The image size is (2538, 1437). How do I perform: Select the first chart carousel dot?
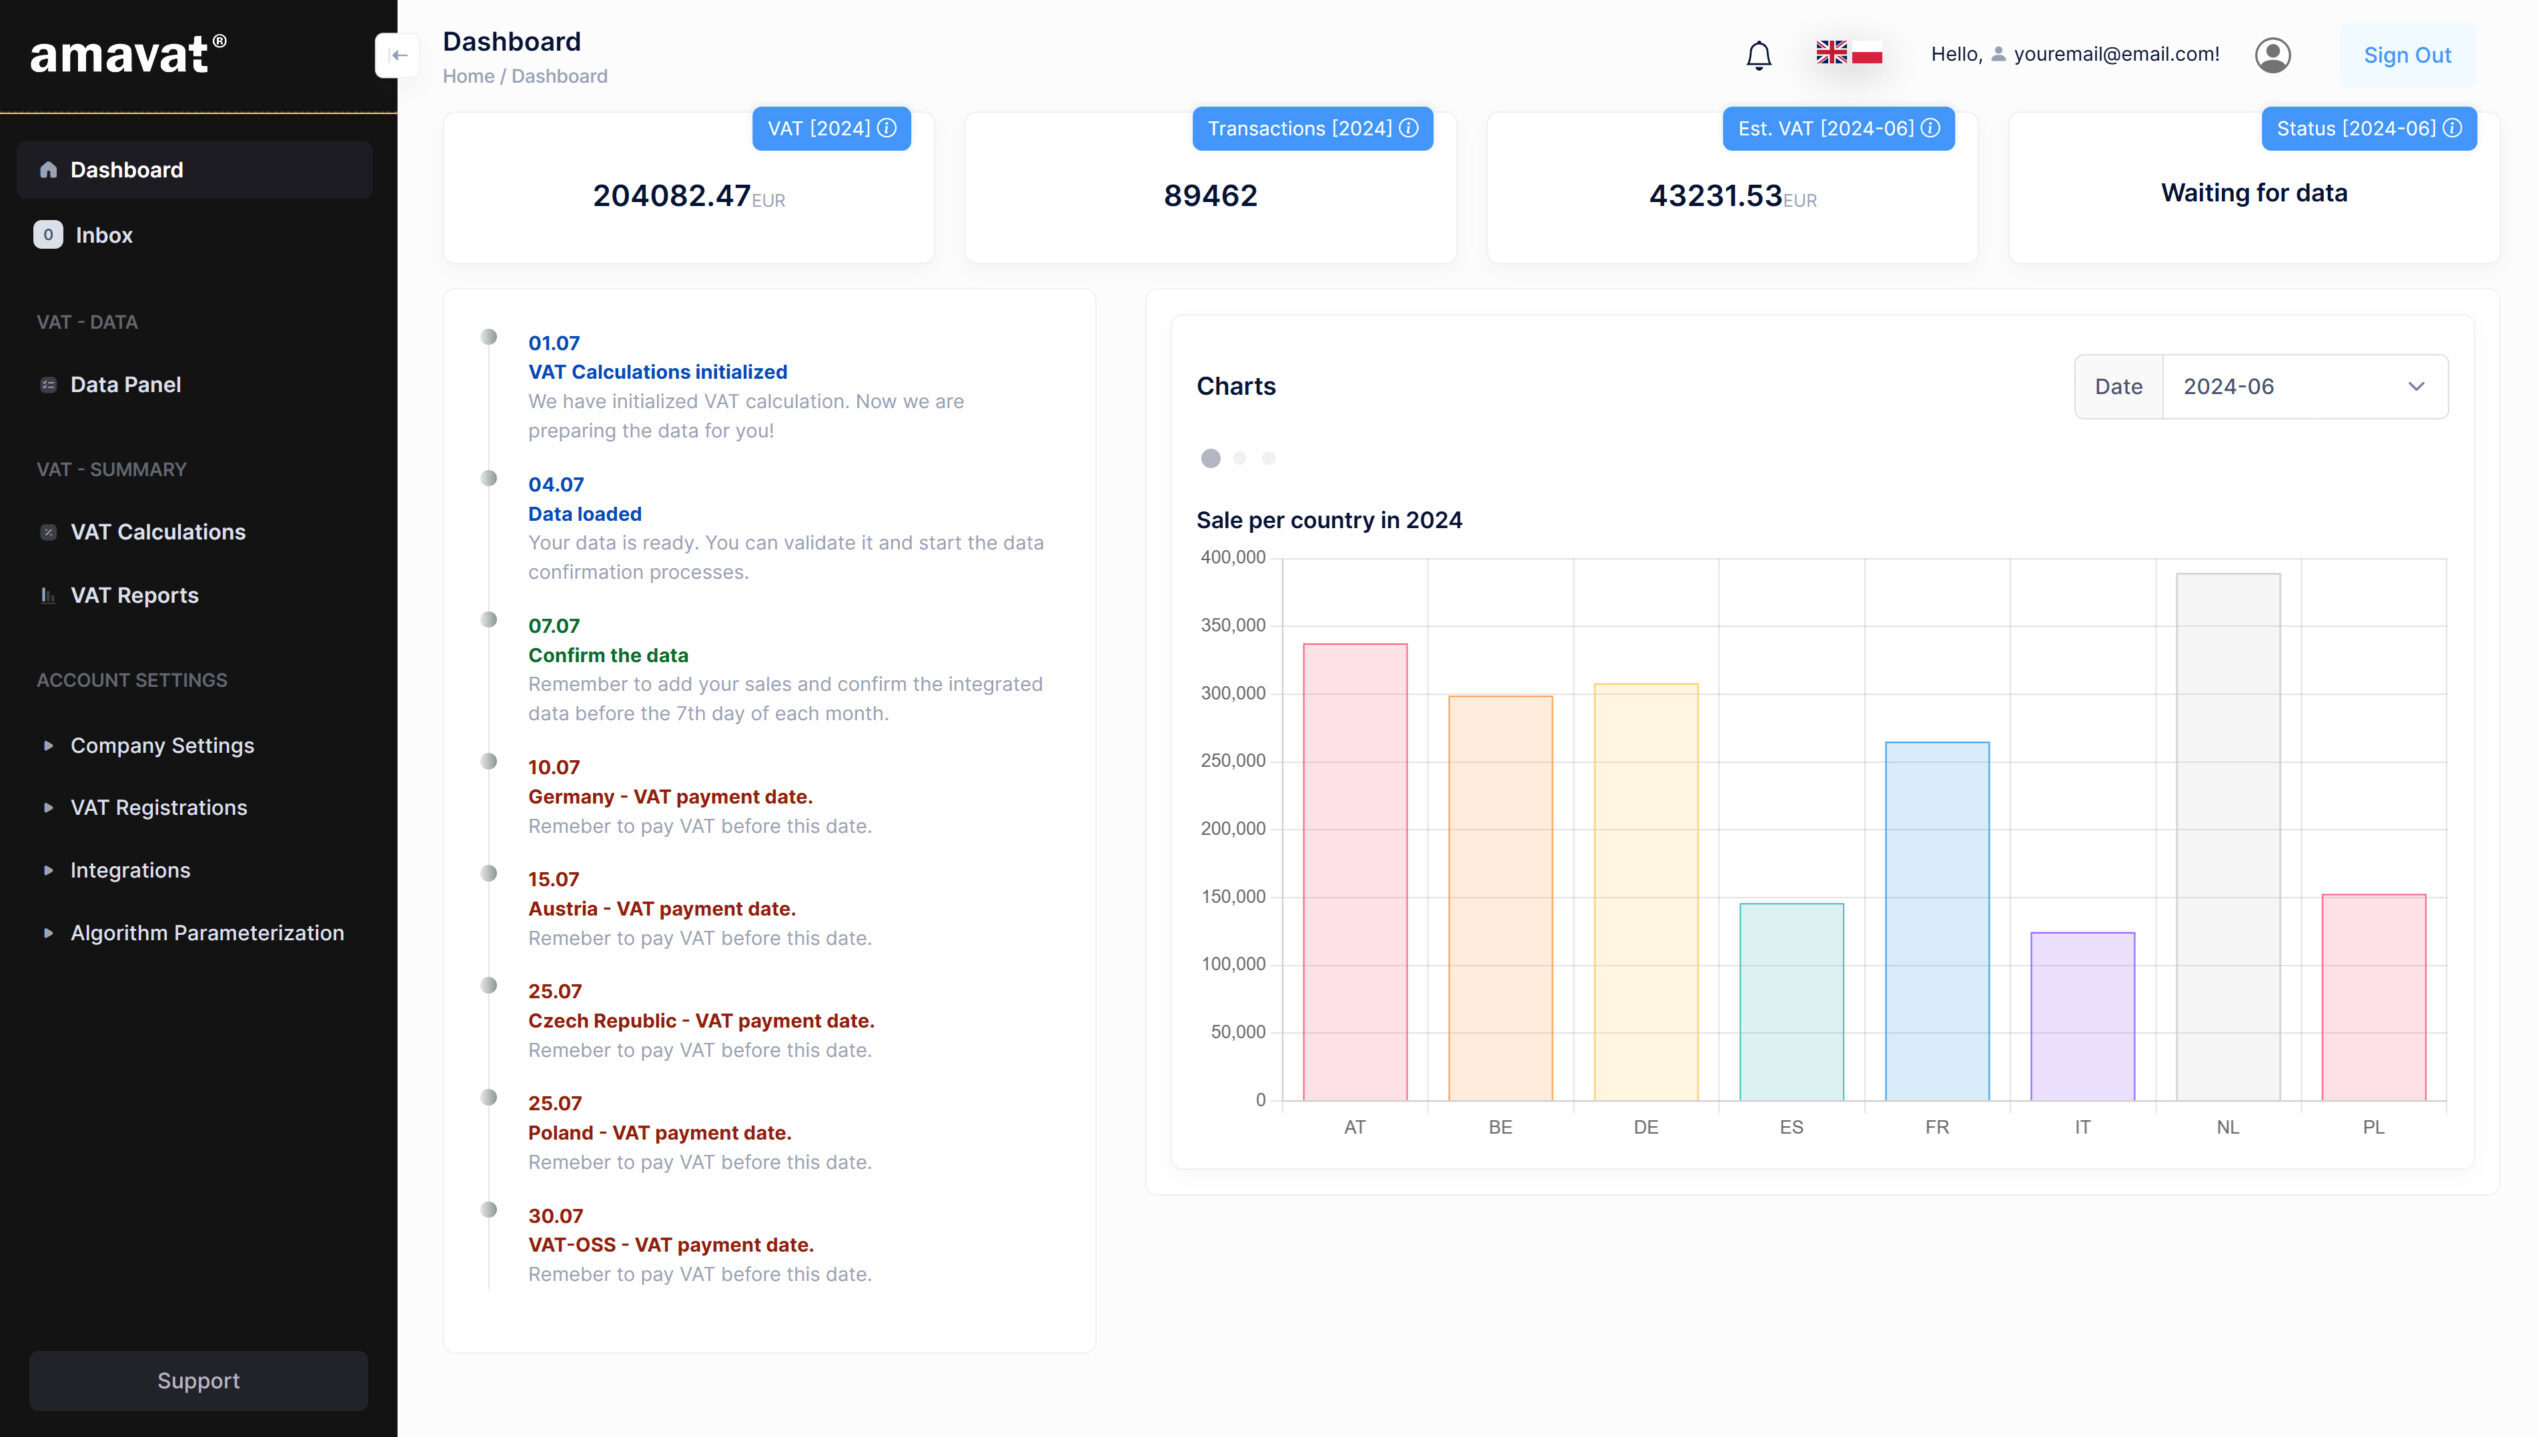tap(1210, 458)
